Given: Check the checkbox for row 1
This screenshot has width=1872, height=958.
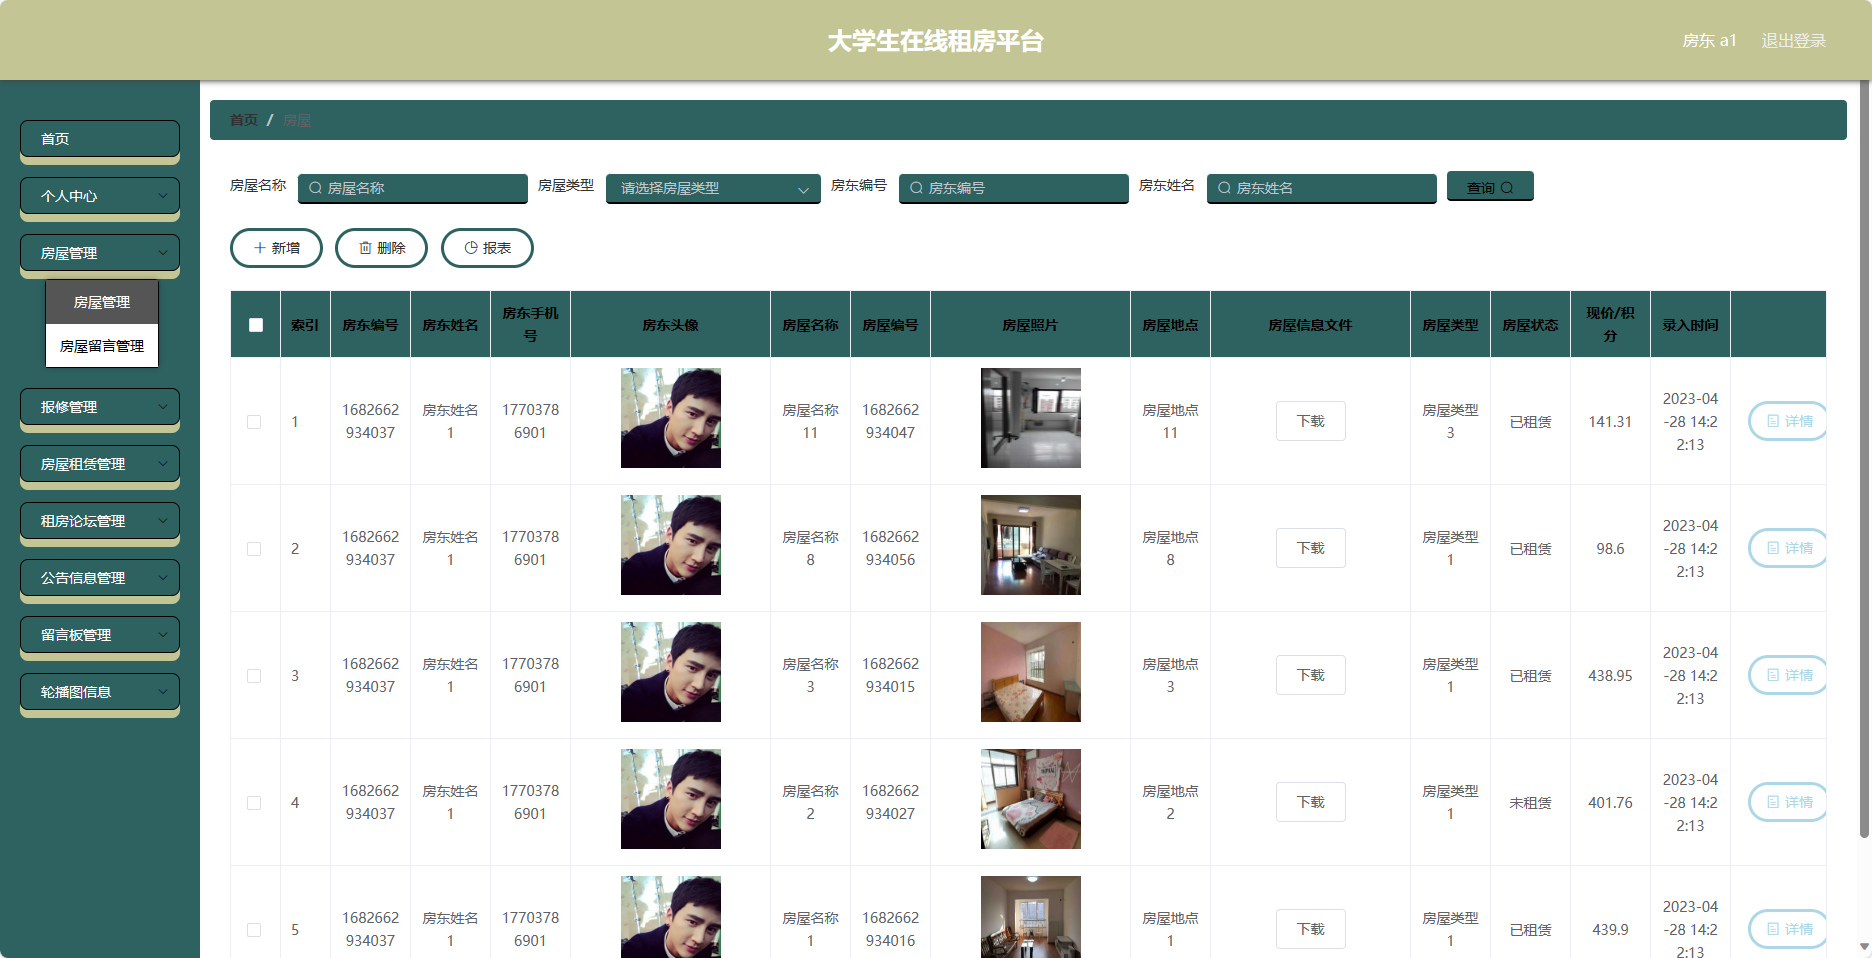Looking at the screenshot, I should coord(254,422).
